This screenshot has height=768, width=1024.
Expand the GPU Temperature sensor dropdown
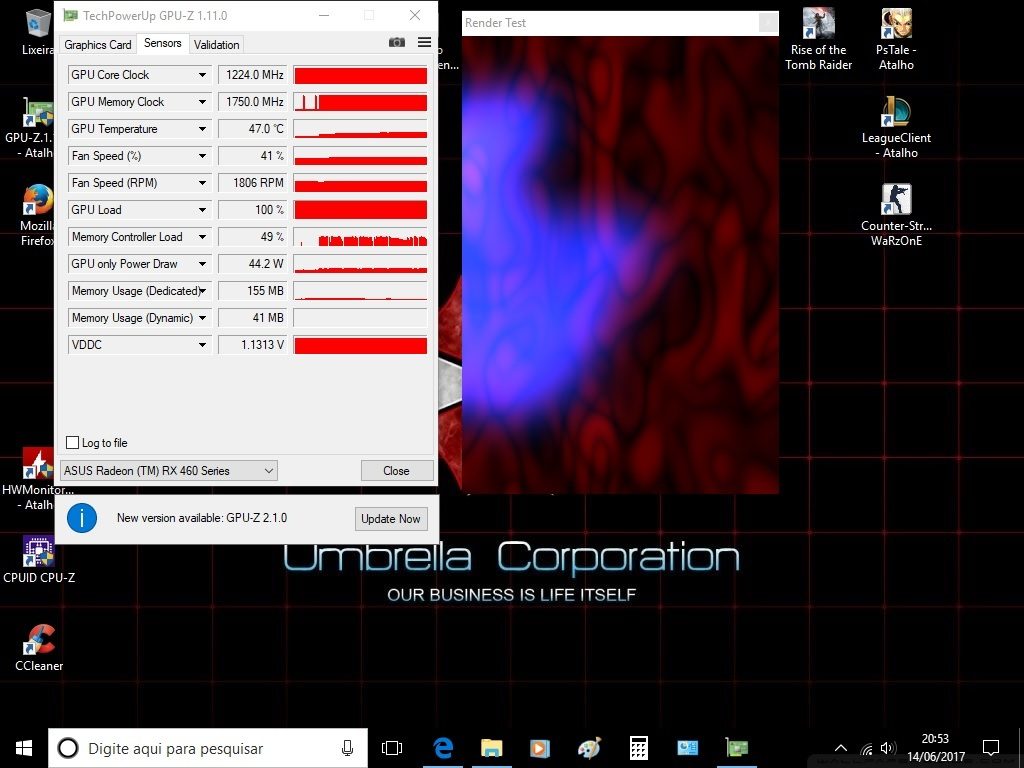[x=202, y=129]
